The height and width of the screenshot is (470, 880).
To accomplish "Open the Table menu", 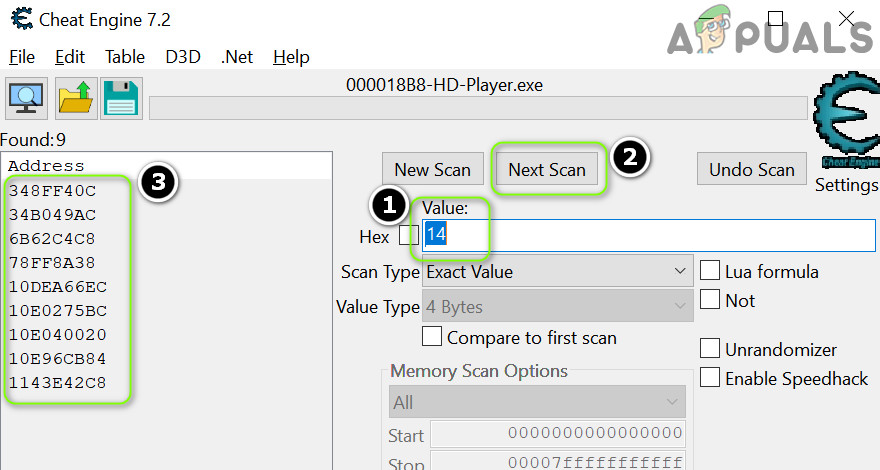I will (x=125, y=57).
